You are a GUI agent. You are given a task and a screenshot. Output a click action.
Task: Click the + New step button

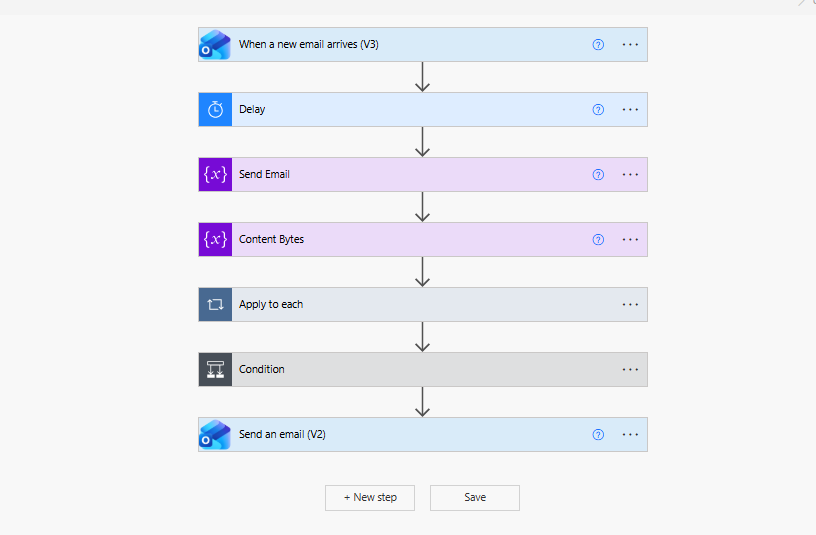[370, 498]
